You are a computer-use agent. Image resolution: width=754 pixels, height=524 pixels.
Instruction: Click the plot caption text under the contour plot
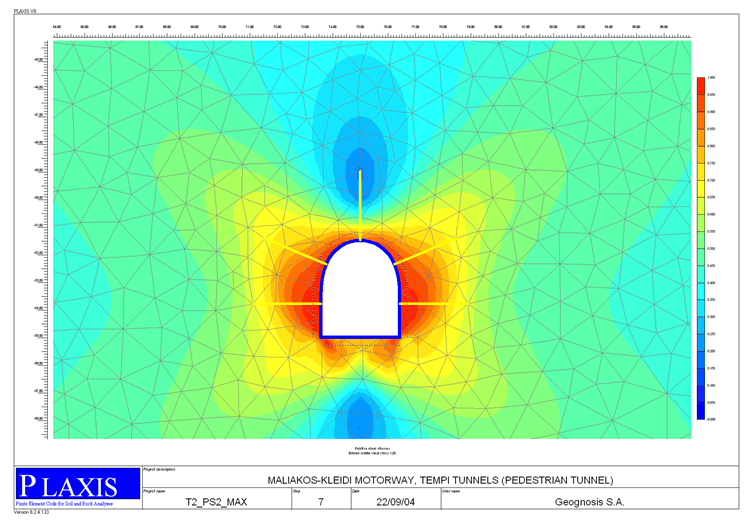click(x=372, y=450)
